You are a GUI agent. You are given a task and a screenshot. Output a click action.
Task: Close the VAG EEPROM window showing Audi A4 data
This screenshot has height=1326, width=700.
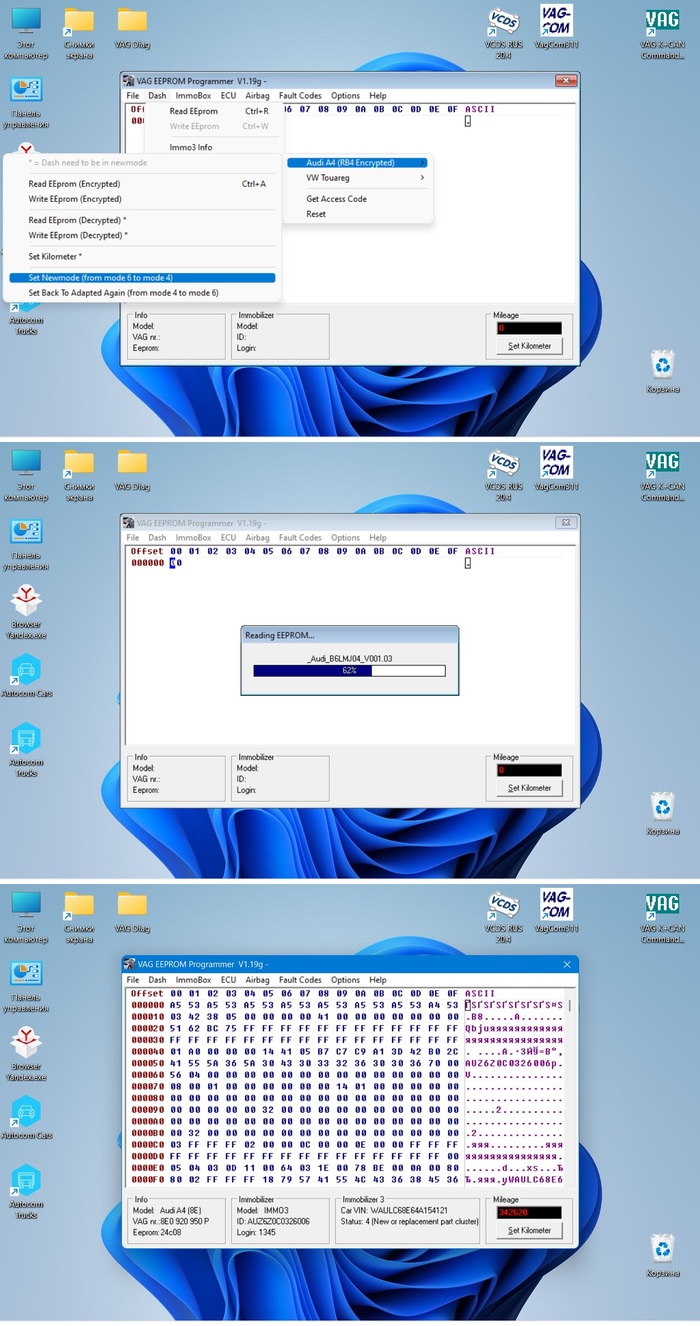tap(567, 964)
